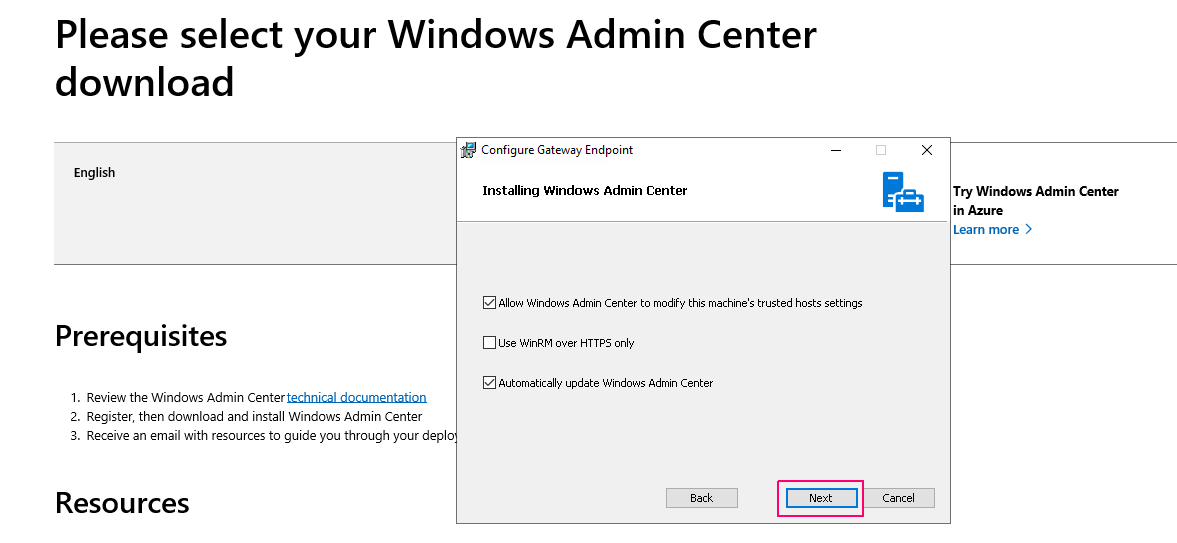The width and height of the screenshot is (1177, 543).
Task: Go Back to the previous installer step
Action: [702, 498]
